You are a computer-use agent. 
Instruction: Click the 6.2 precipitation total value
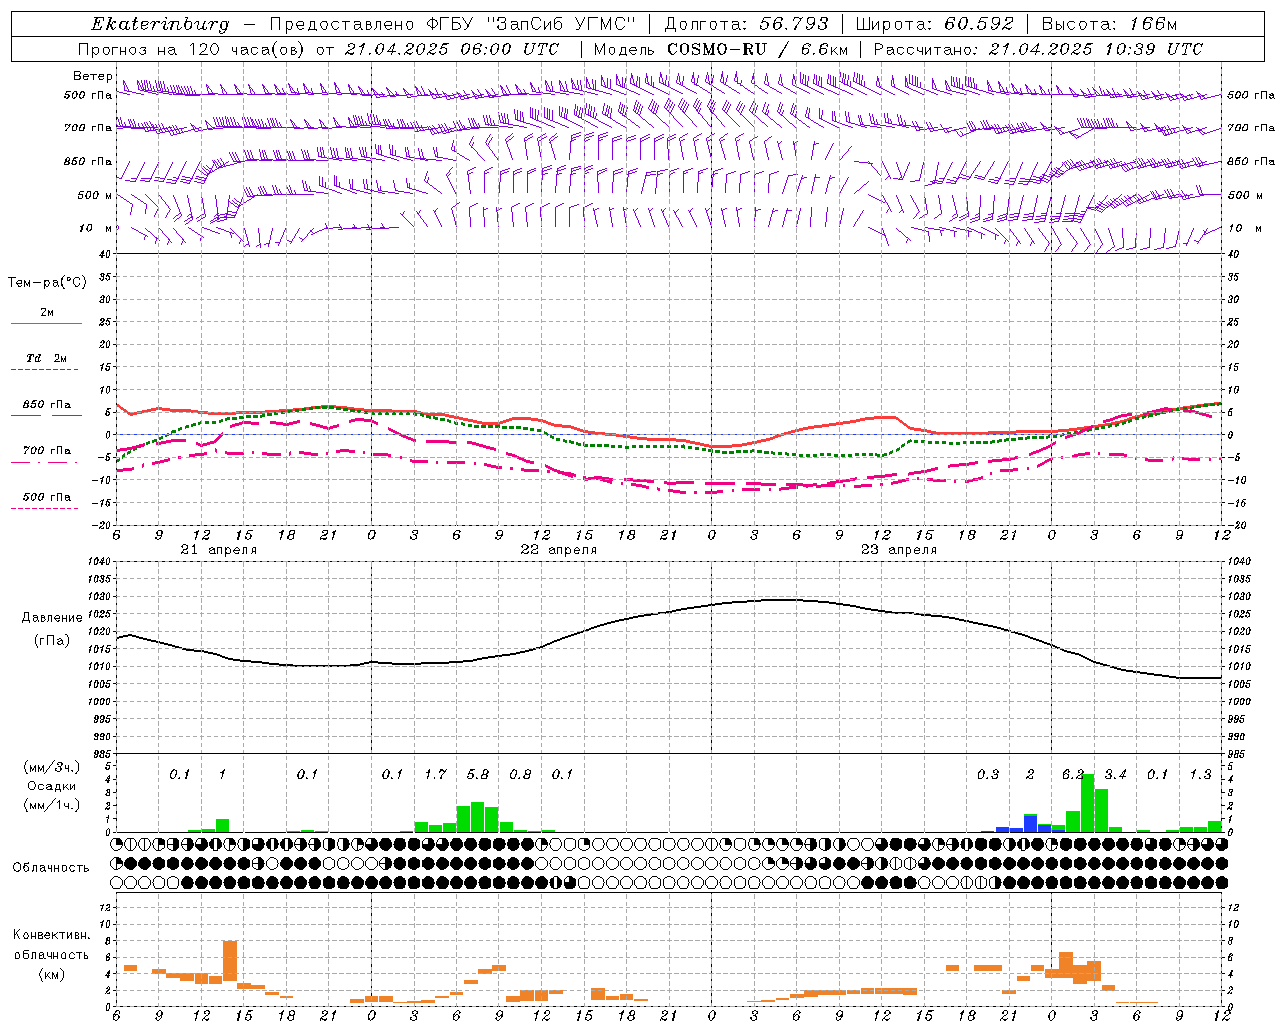1073,775
